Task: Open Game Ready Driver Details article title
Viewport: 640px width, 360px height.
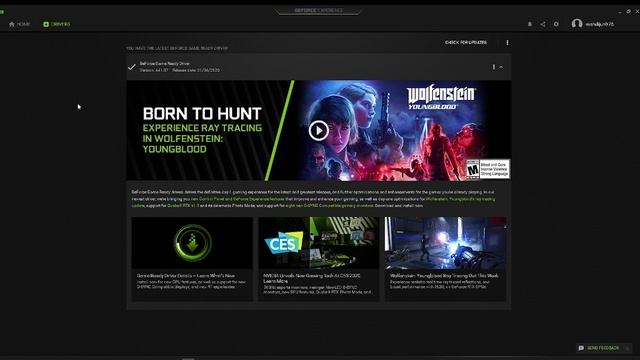Action: coord(186,276)
